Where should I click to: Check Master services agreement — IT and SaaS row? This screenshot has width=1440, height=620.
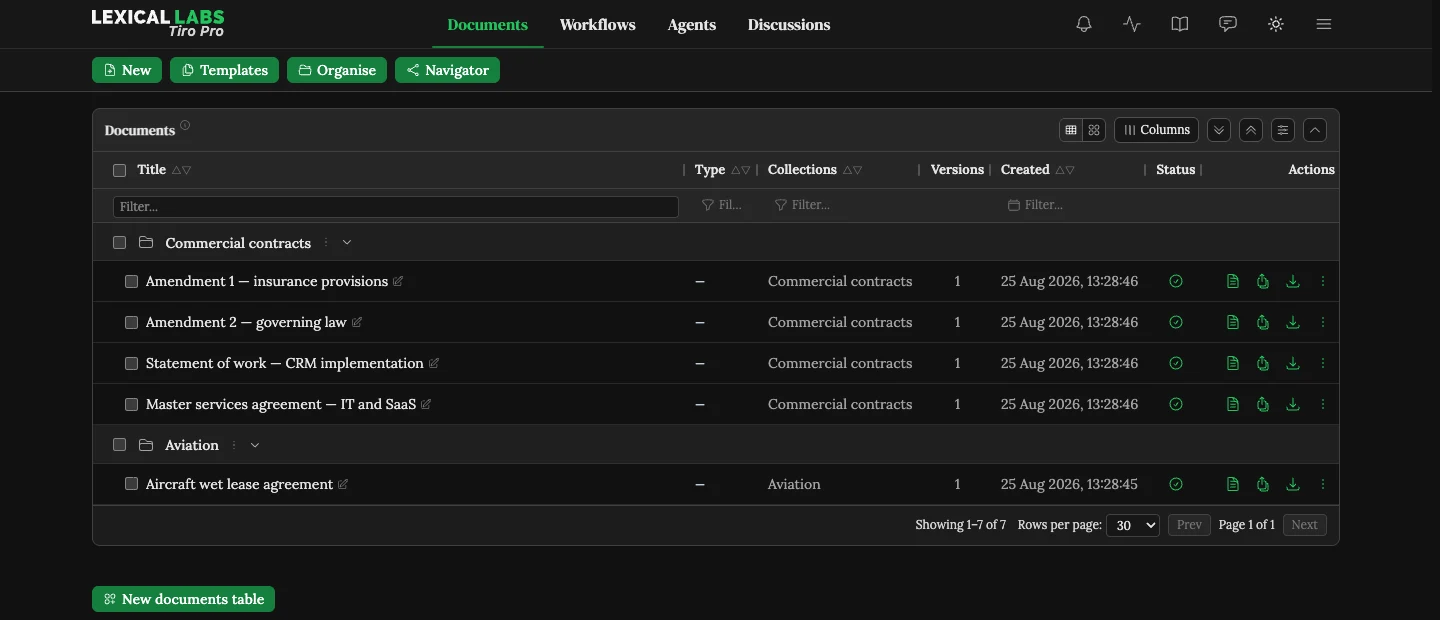coord(131,405)
